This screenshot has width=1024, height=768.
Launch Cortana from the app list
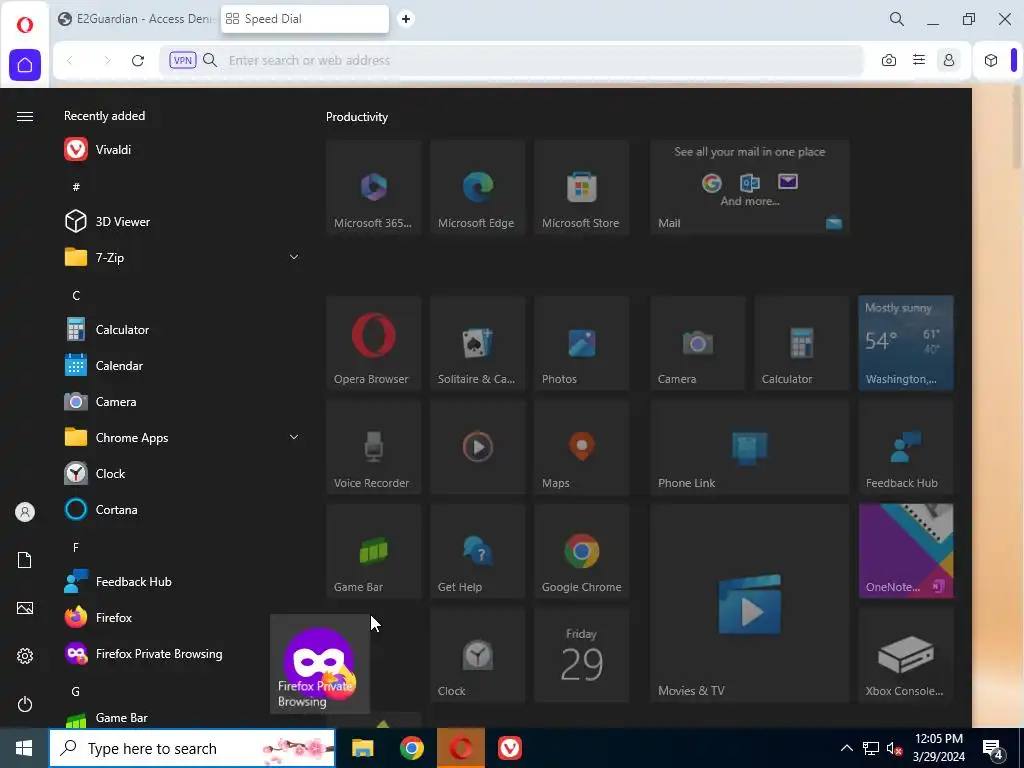click(182, 509)
